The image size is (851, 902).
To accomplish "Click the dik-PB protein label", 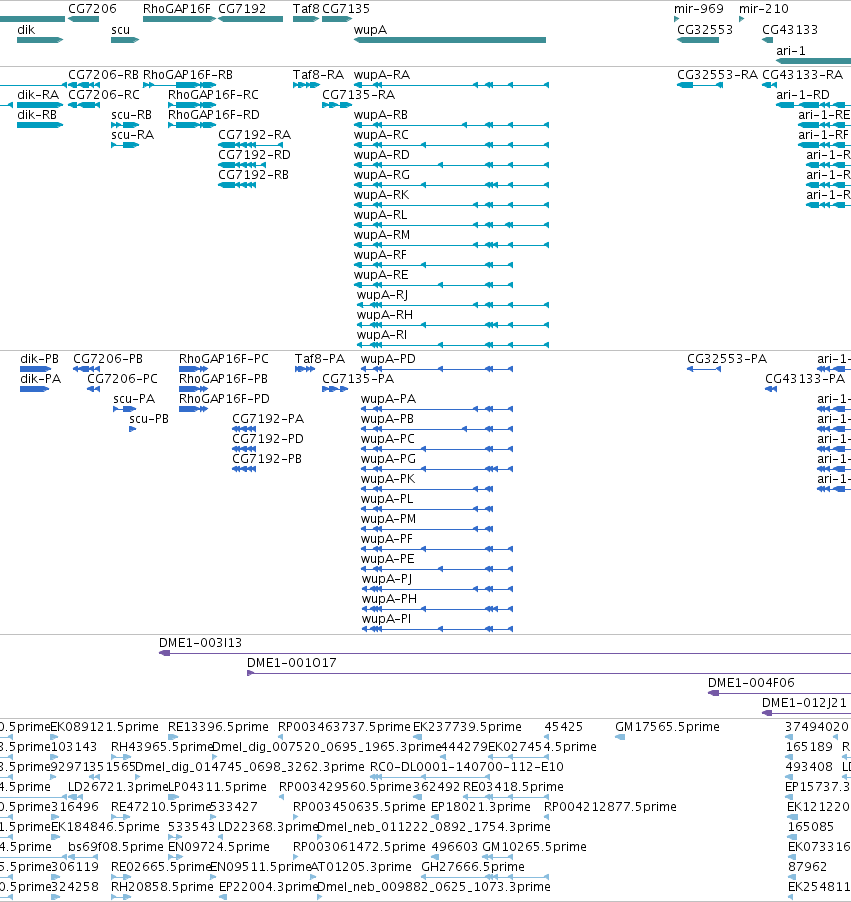I will click(39, 359).
